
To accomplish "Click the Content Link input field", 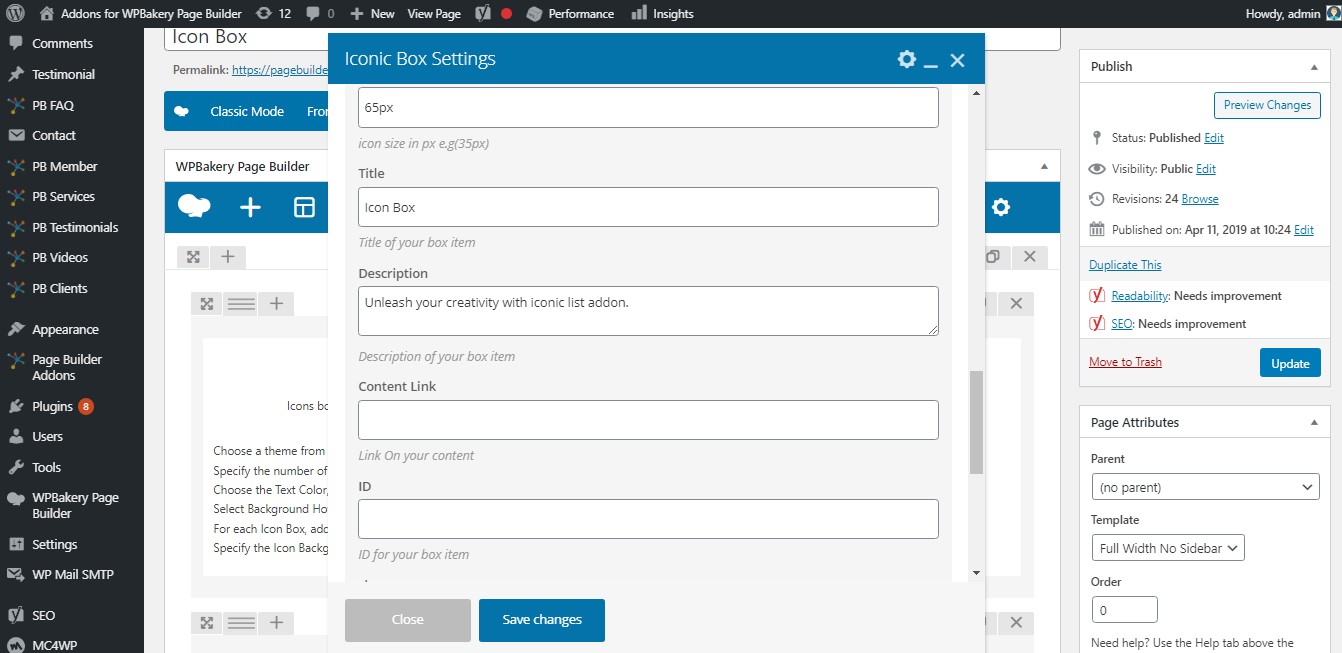I will pos(648,420).
